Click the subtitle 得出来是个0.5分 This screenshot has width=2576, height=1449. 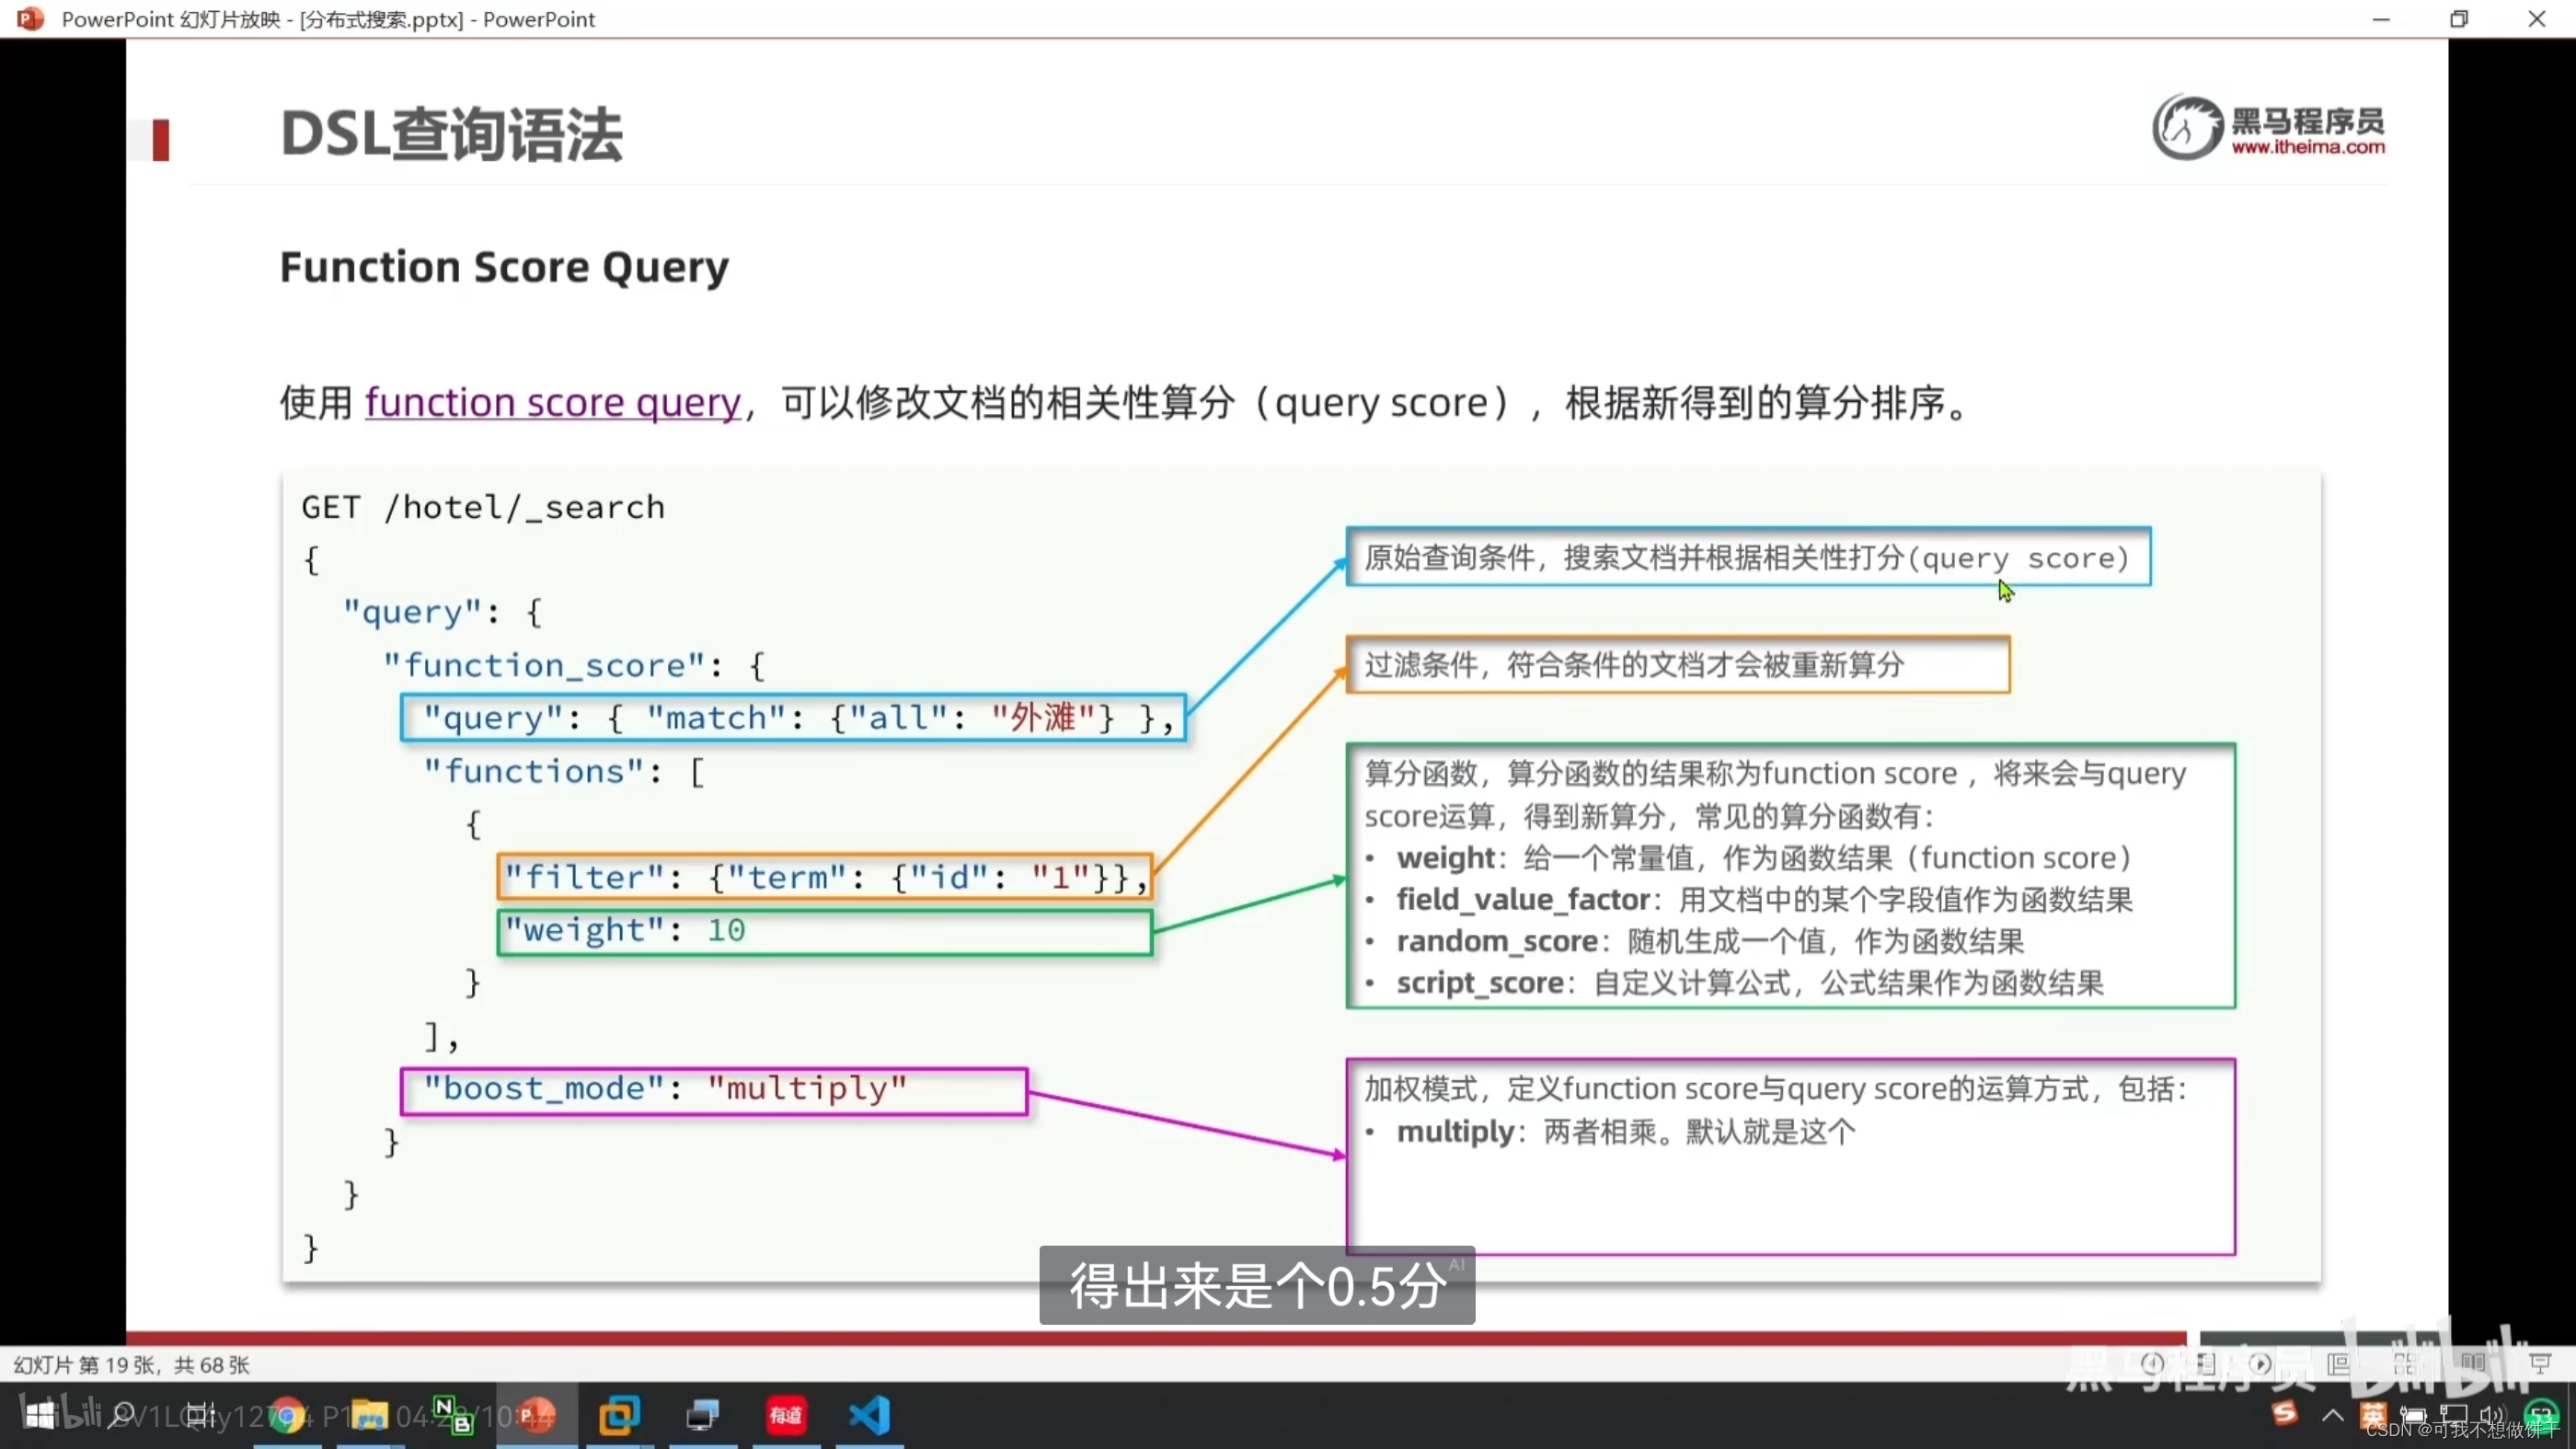[x=1257, y=1285]
